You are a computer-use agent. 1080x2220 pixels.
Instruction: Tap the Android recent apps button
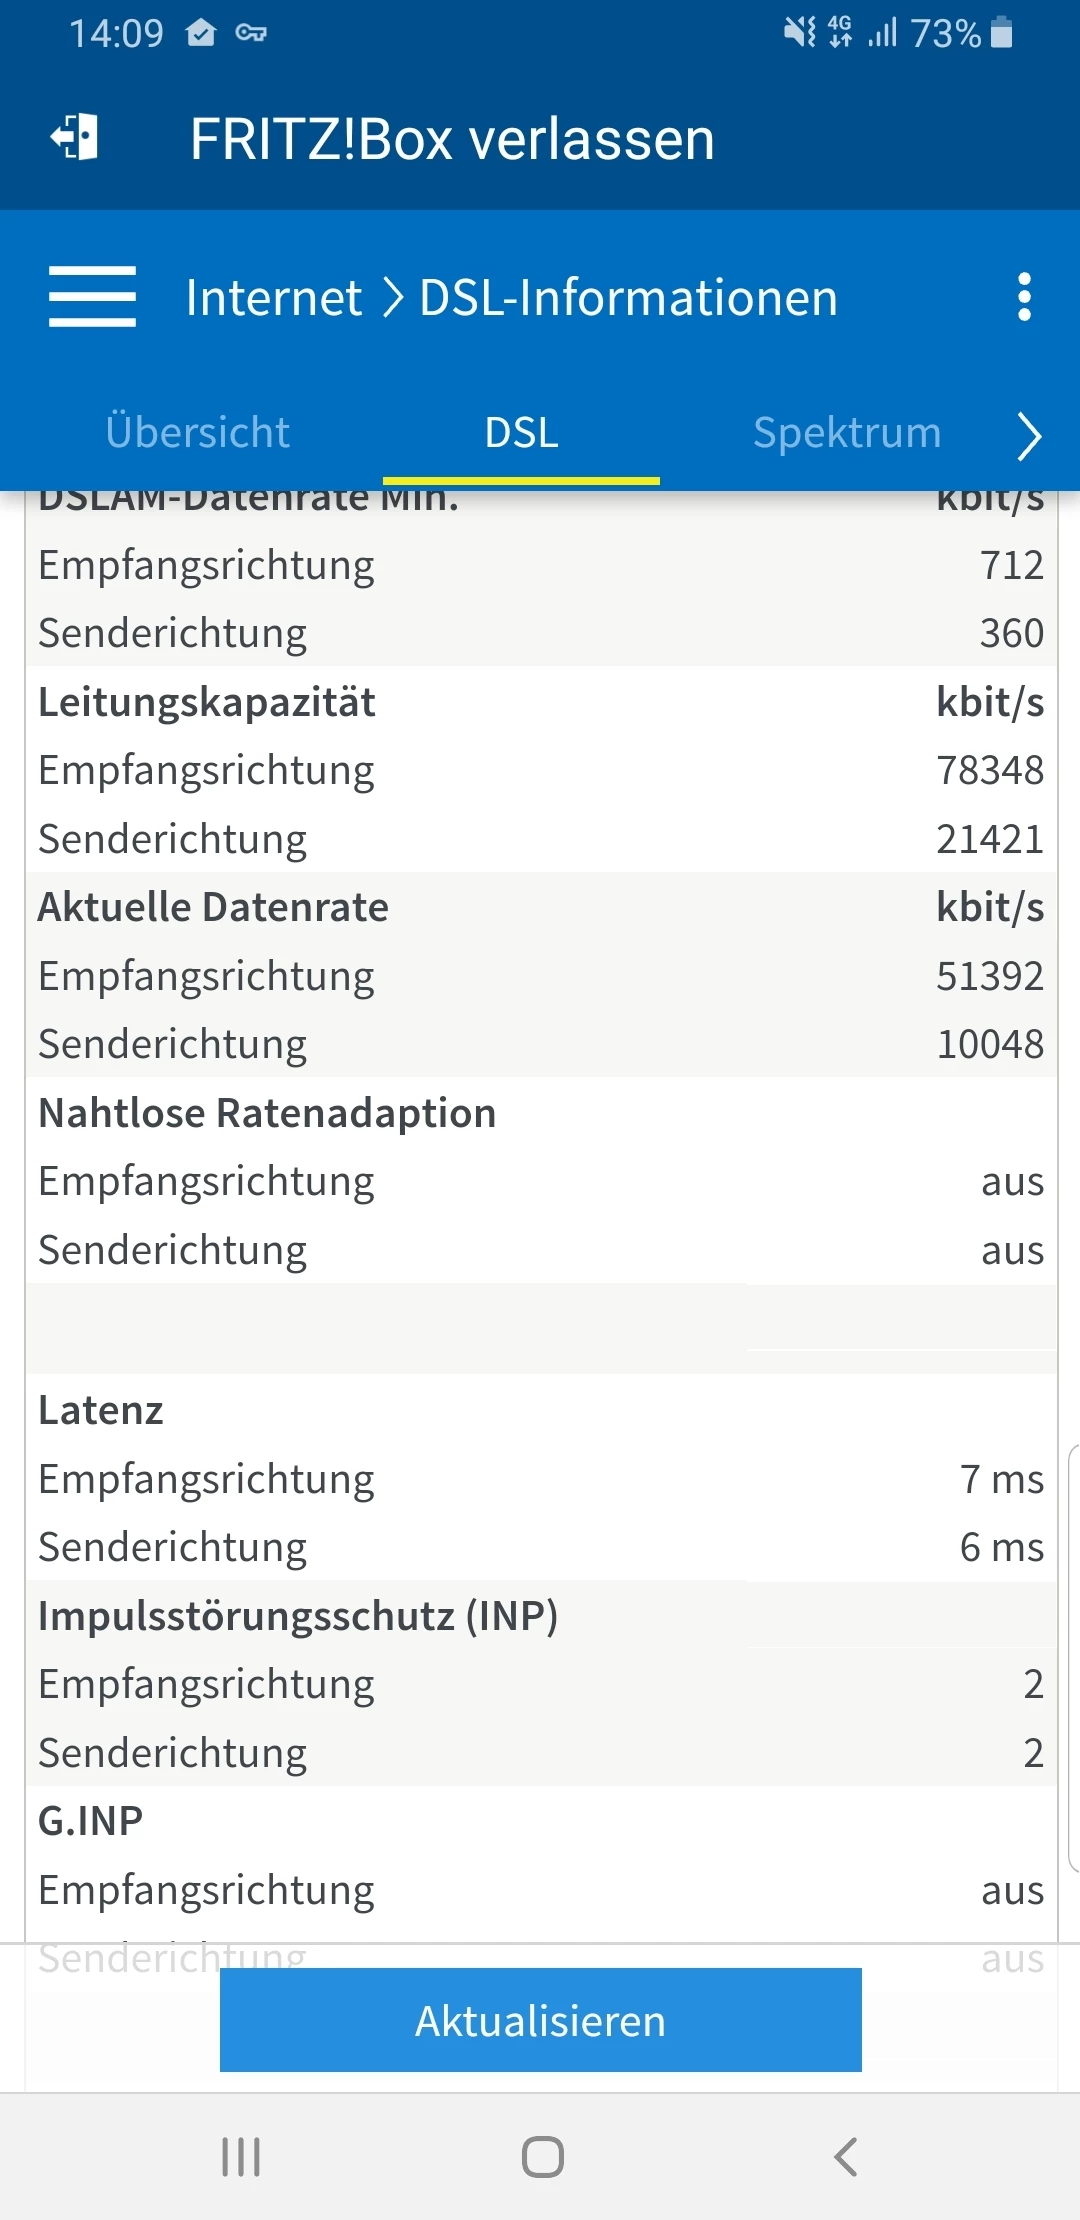pos(241,2157)
